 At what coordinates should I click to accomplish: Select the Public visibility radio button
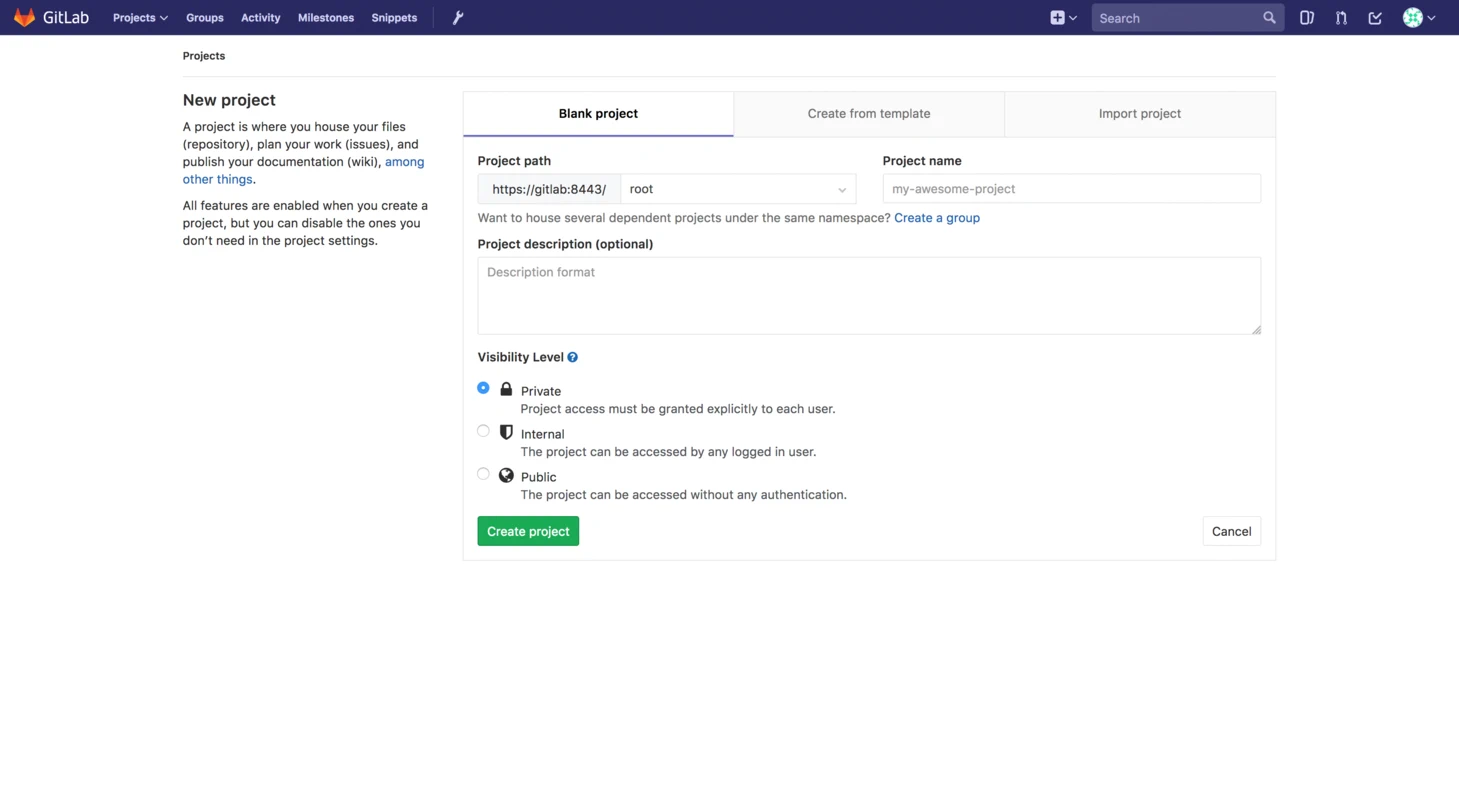click(x=483, y=474)
